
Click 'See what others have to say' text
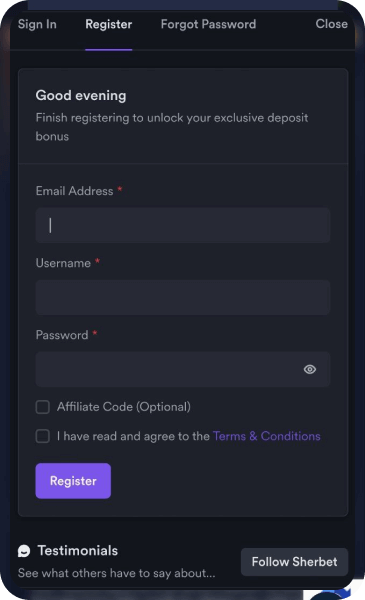pos(117,573)
